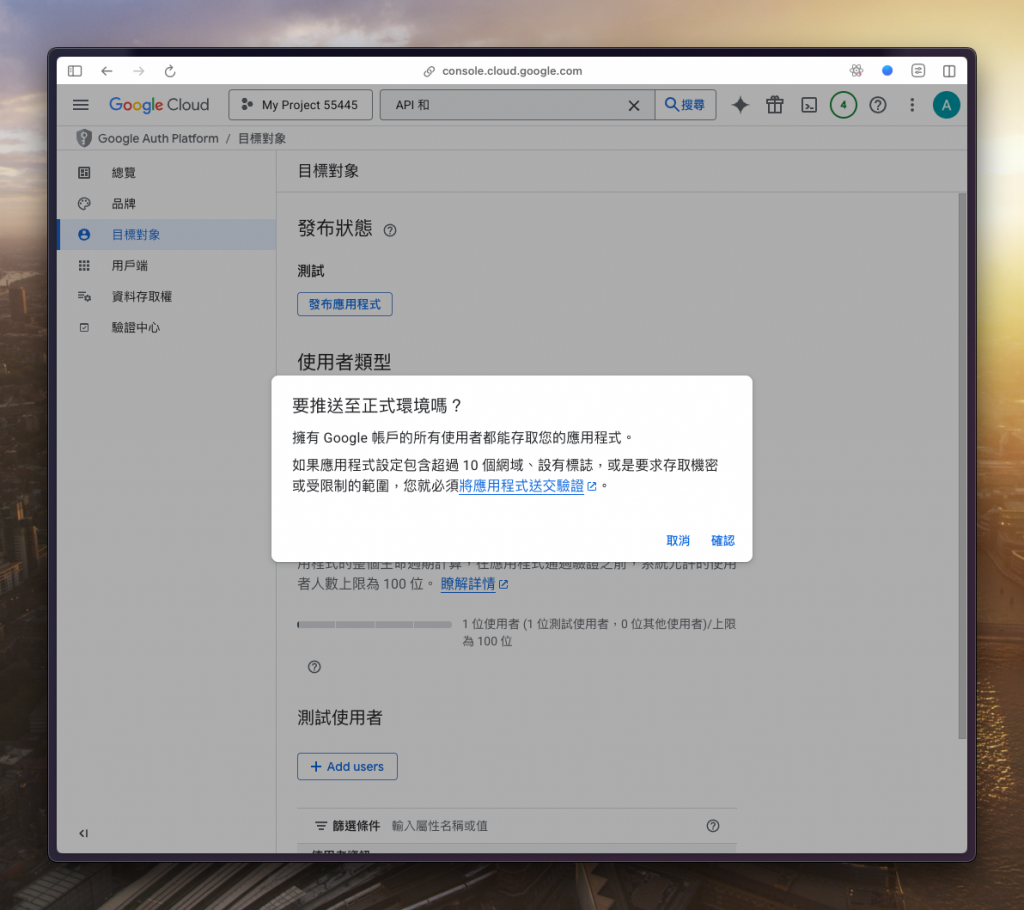
Task: Go forward with the browser forward arrow
Action: pos(138,71)
